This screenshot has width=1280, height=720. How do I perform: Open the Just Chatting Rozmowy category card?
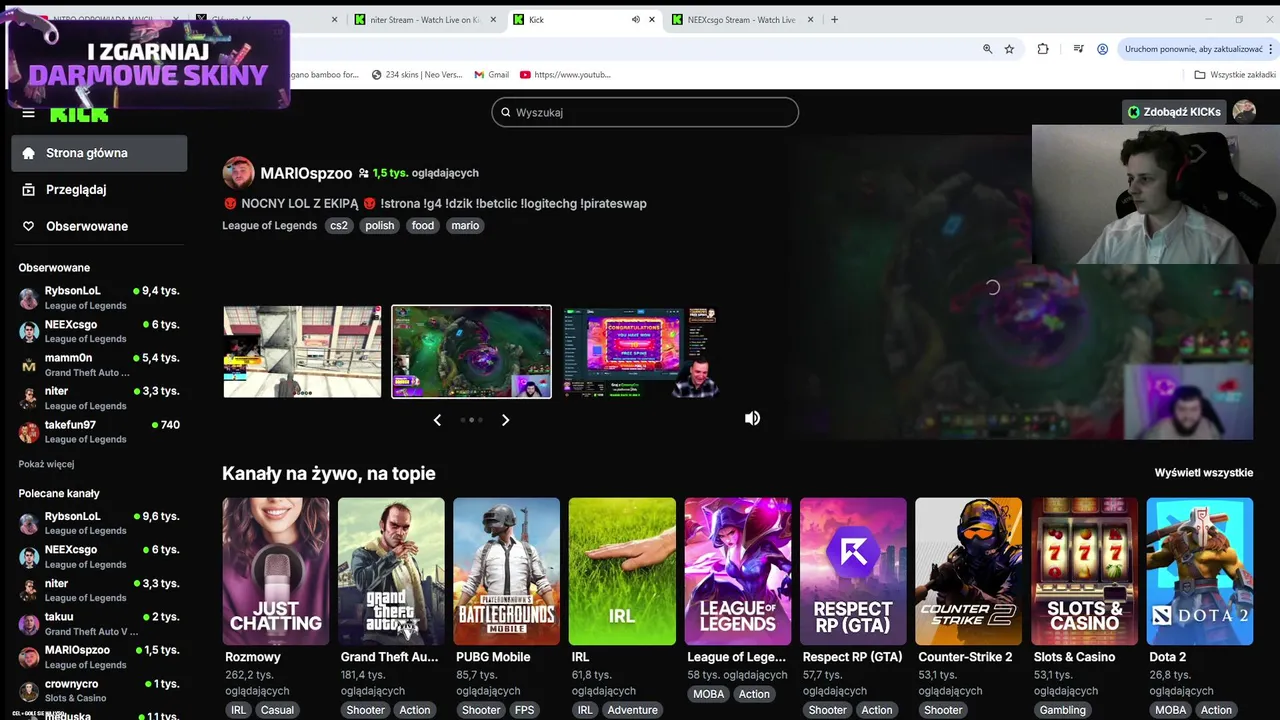tap(276, 571)
